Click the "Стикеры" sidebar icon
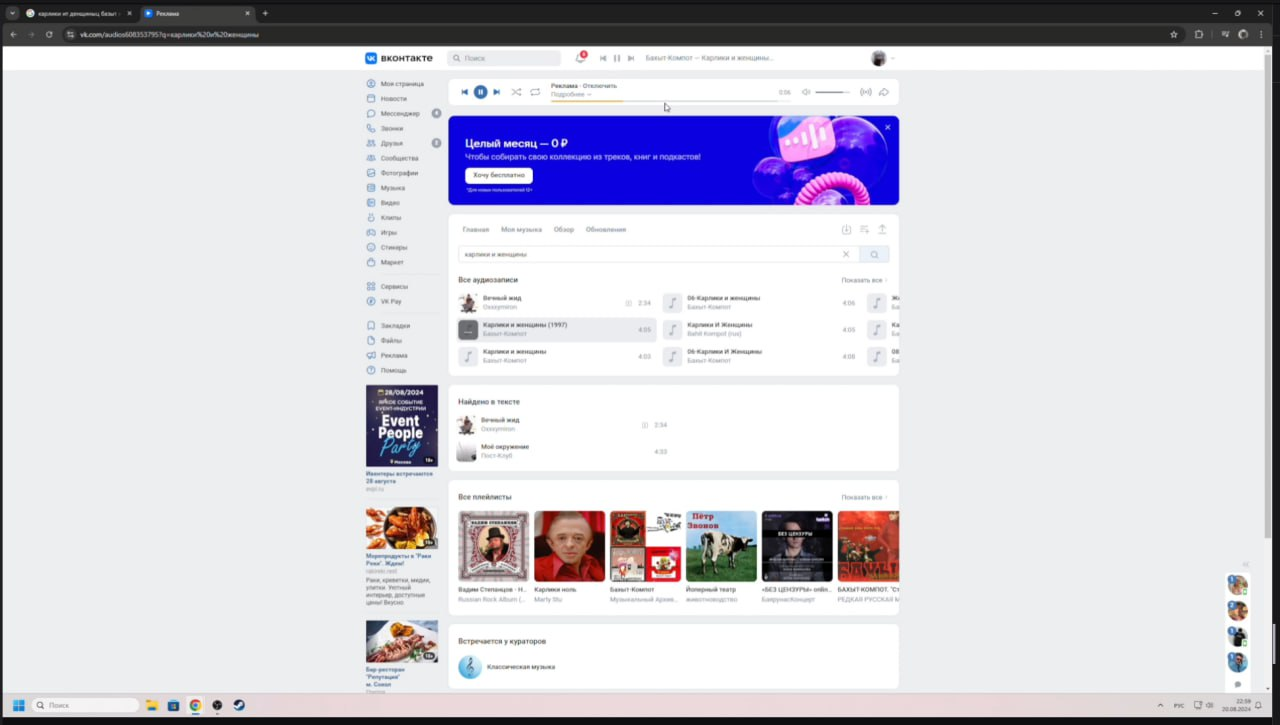The width and height of the screenshot is (1280, 725). pyautogui.click(x=371, y=247)
